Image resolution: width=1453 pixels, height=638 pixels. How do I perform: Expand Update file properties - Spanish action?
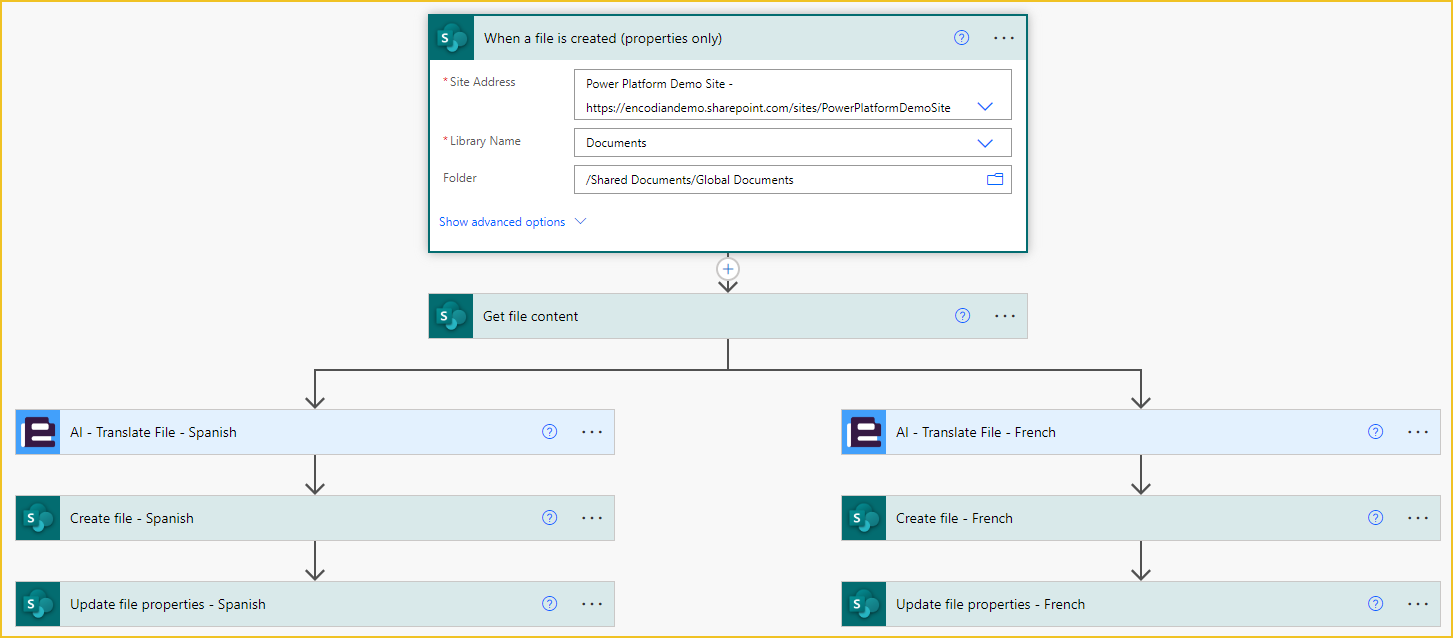(x=315, y=604)
